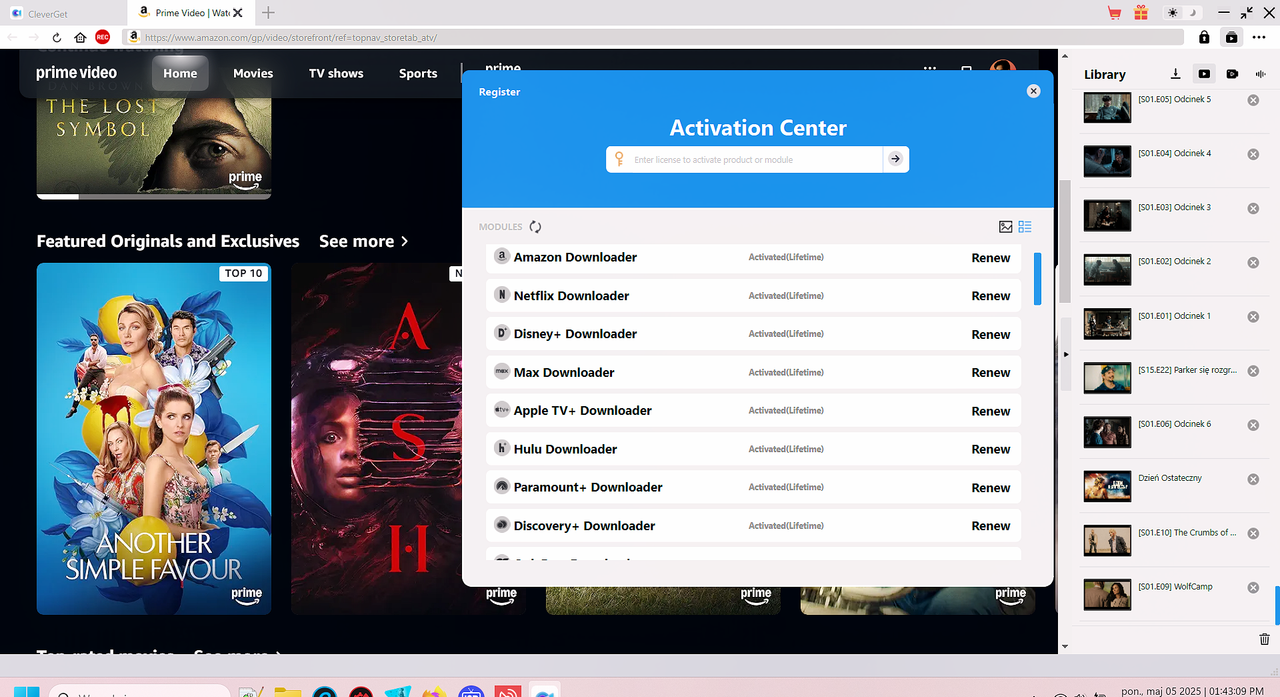Open Sports in Prime Video navigation
This screenshot has width=1280, height=697.
418,73
